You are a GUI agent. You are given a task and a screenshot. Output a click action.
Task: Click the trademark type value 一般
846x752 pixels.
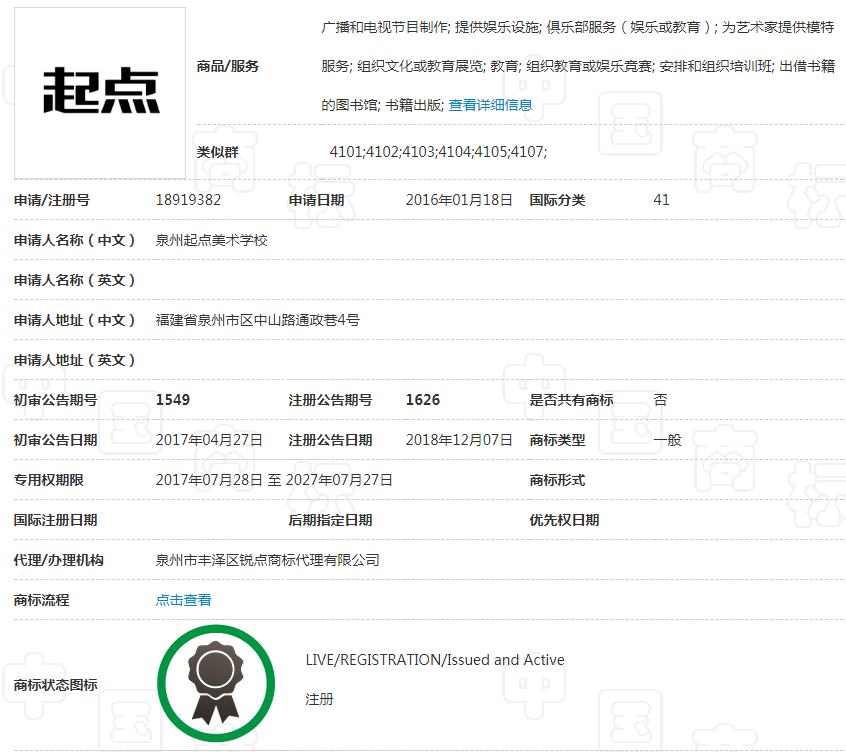coord(667,440)
